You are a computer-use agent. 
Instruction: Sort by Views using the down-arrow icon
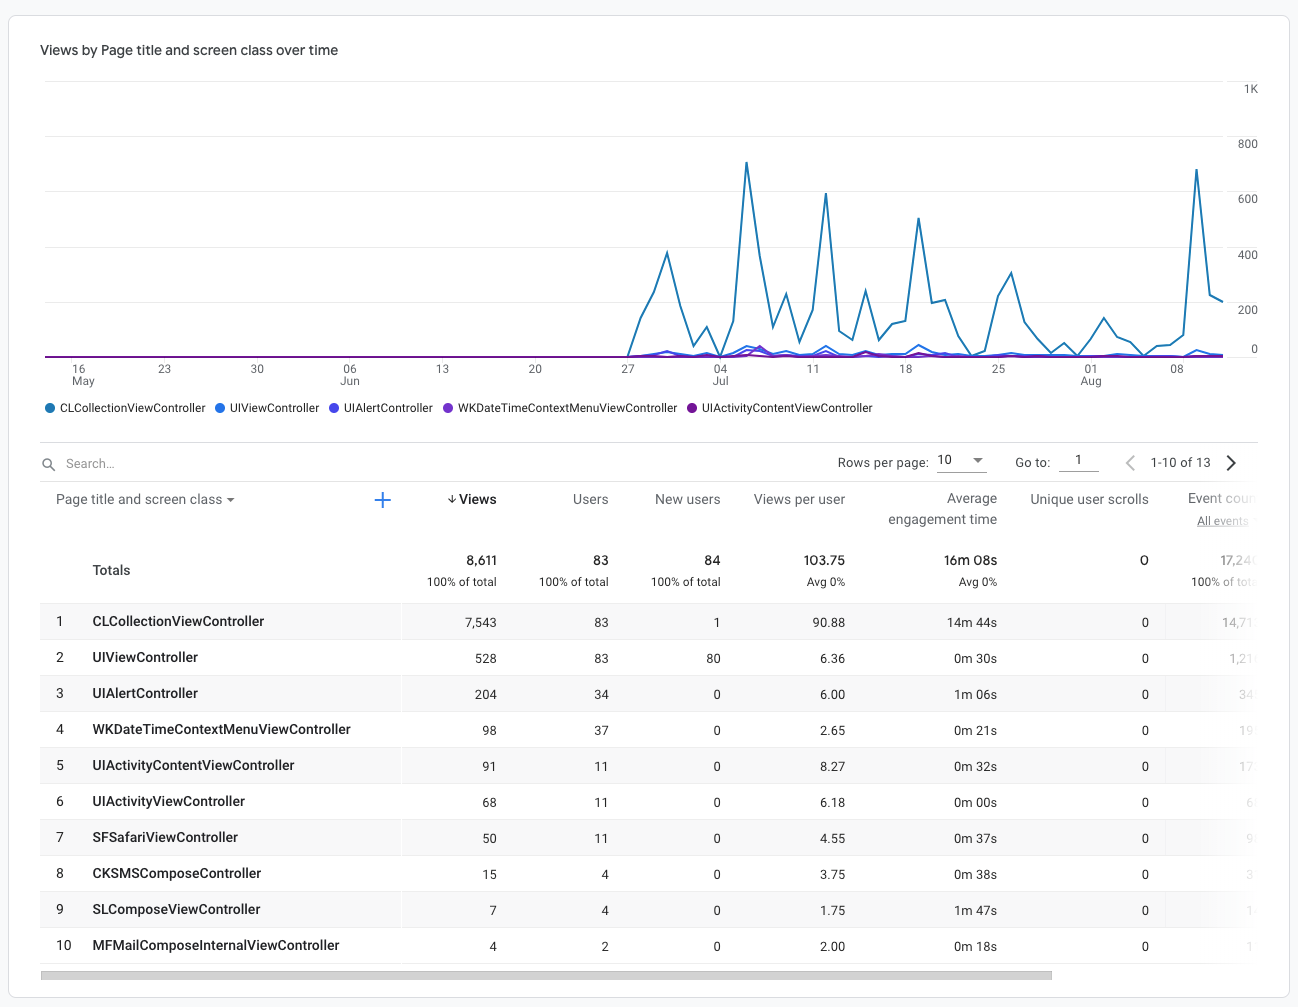coord(452,499)
